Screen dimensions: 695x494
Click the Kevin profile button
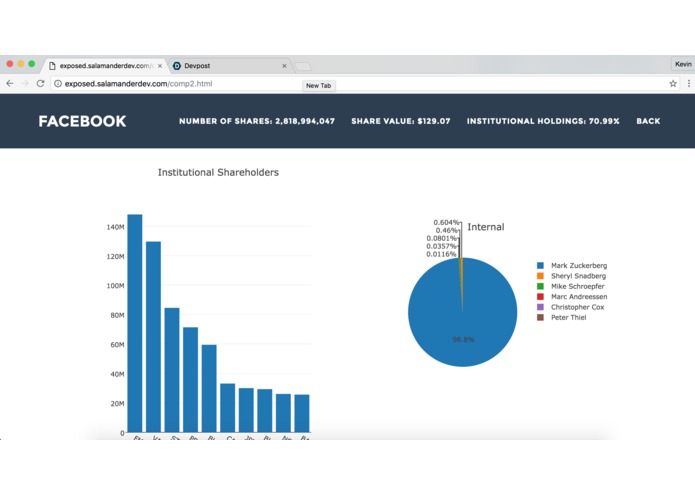683,64
